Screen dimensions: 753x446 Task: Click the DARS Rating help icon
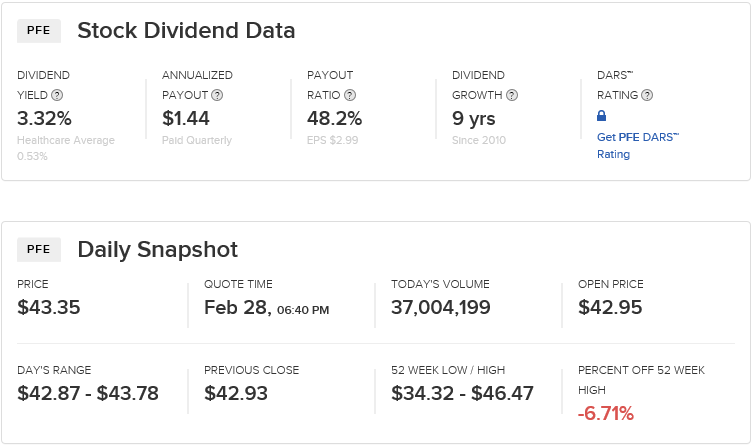coord(647,95)
